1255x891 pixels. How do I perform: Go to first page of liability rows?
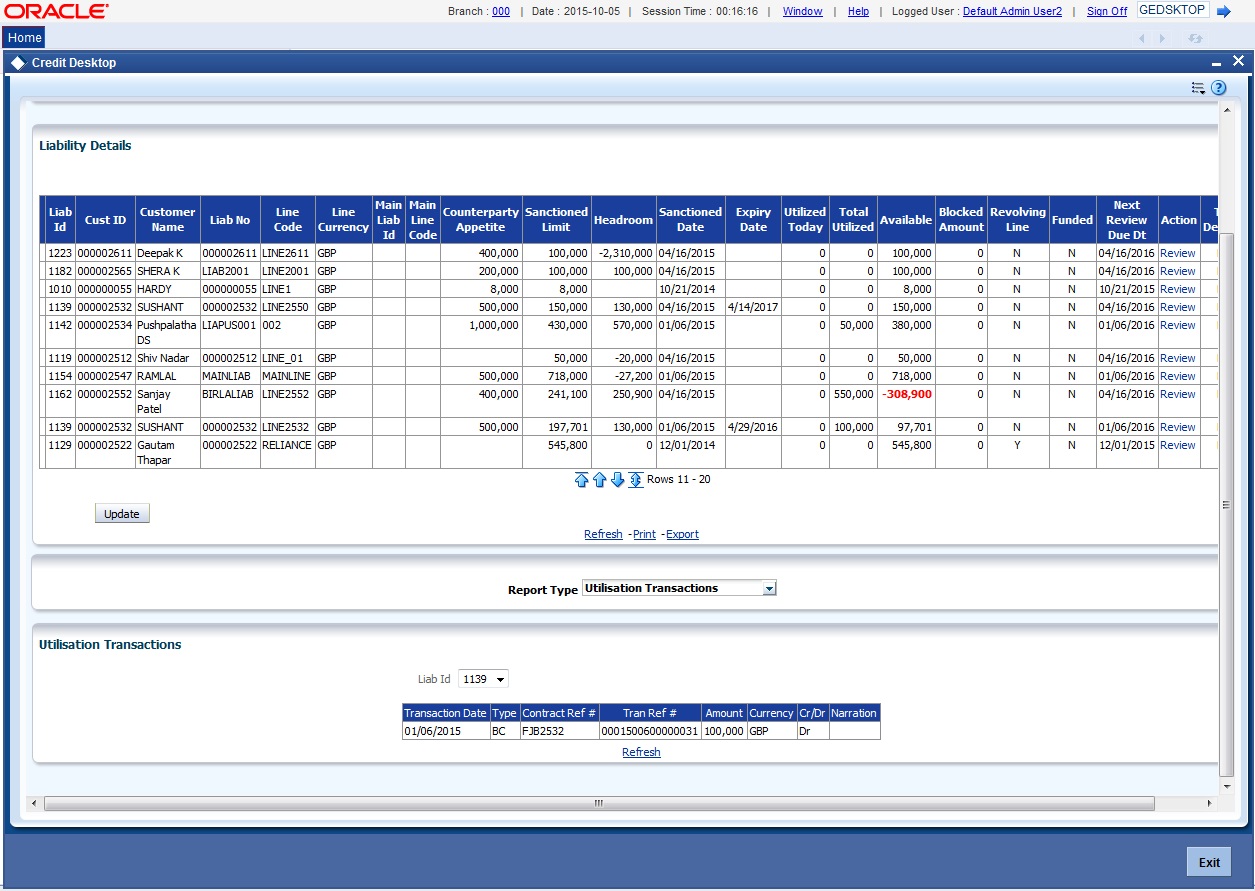582,480
